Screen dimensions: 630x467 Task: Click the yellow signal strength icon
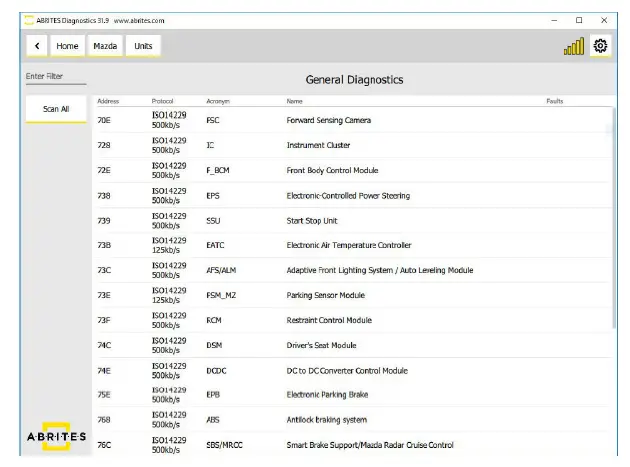point(574,46)
